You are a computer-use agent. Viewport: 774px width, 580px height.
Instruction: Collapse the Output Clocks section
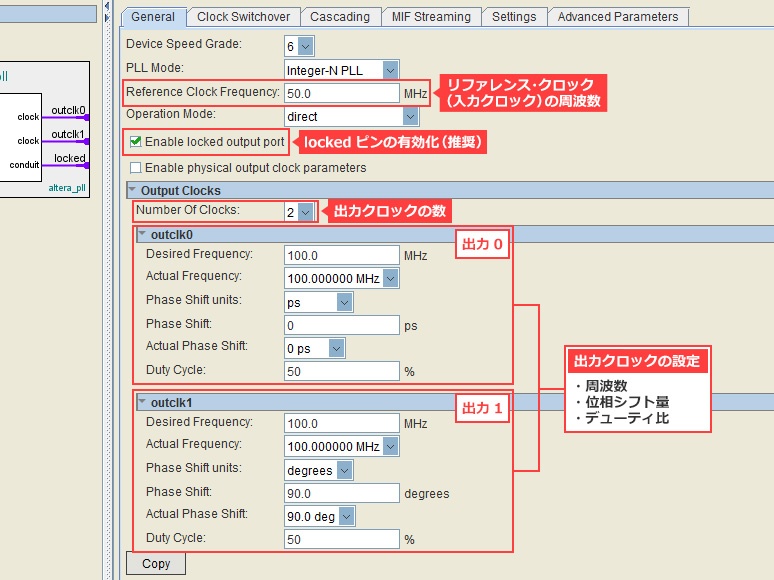coord(131,190)
